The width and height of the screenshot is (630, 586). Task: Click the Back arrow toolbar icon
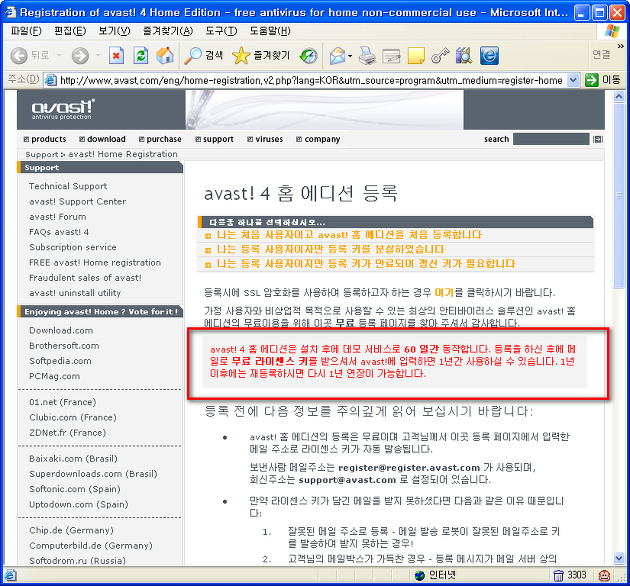pos(18,55)
